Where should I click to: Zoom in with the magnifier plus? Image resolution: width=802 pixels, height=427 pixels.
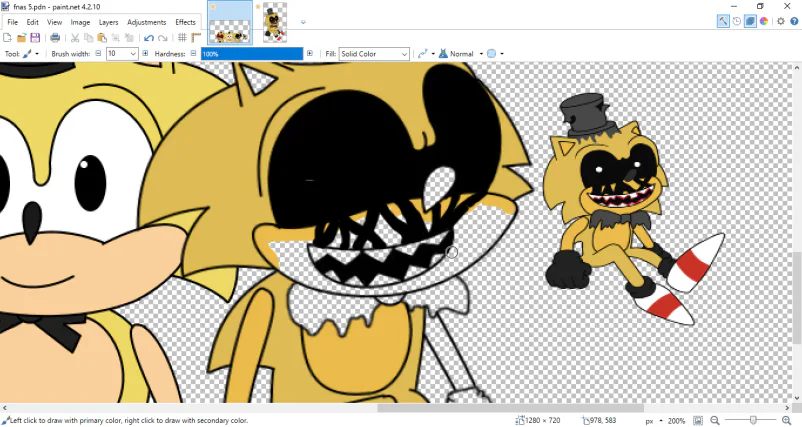tap(787, 420)
